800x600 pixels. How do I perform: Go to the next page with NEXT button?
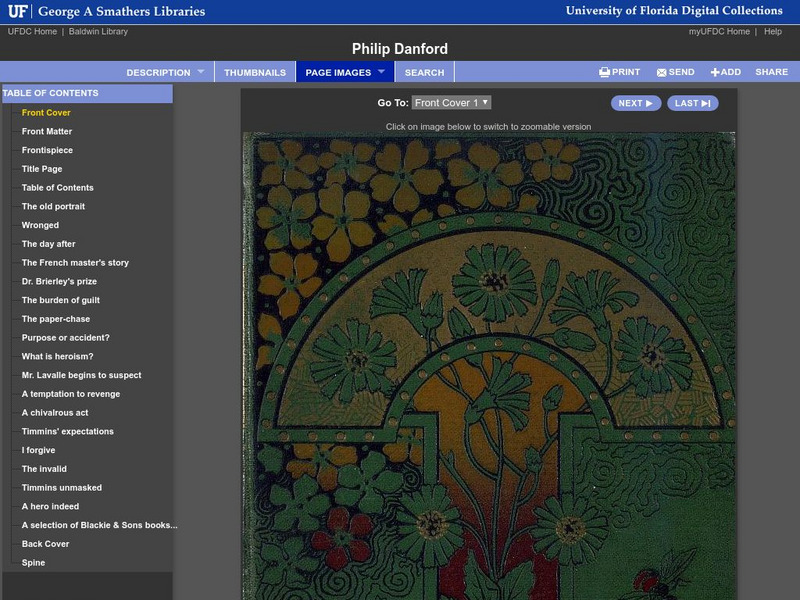(635, 103)
